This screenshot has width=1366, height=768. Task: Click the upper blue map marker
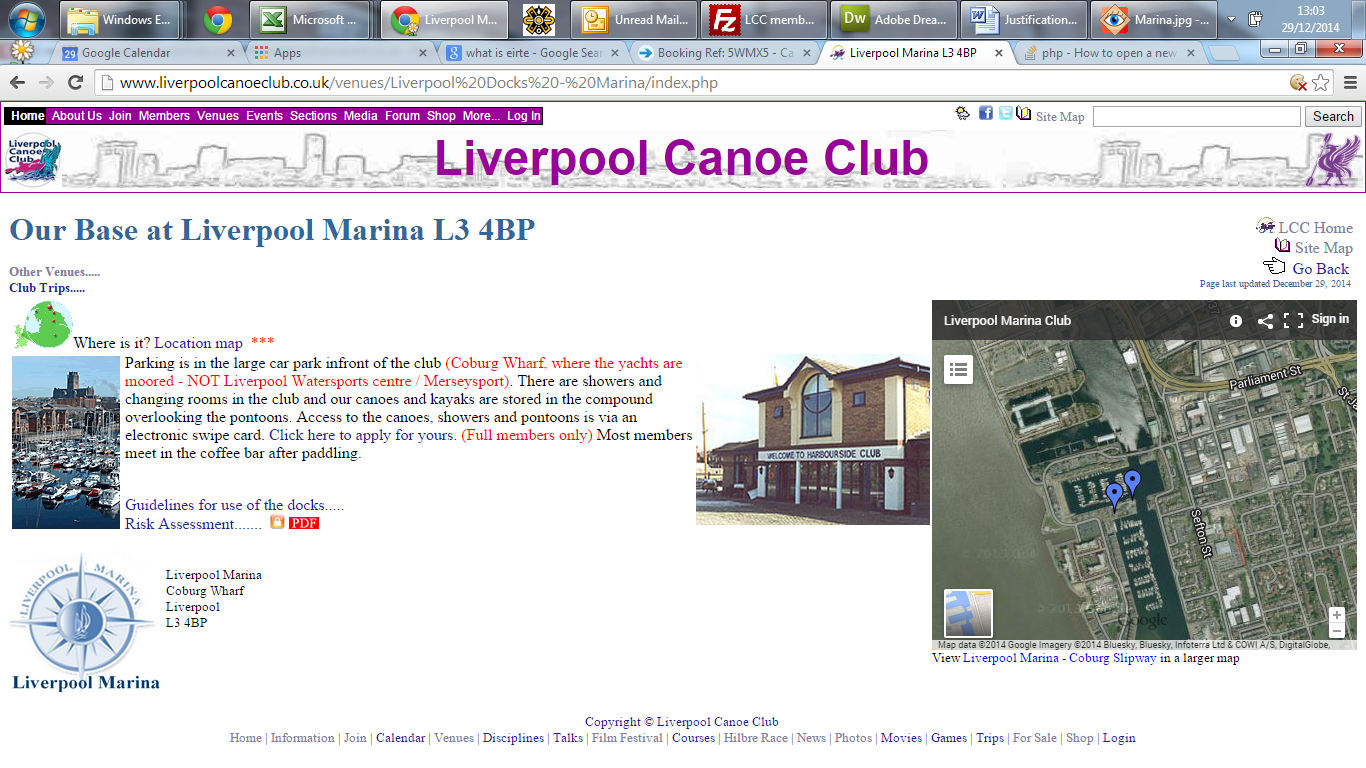pos(1132,483)
